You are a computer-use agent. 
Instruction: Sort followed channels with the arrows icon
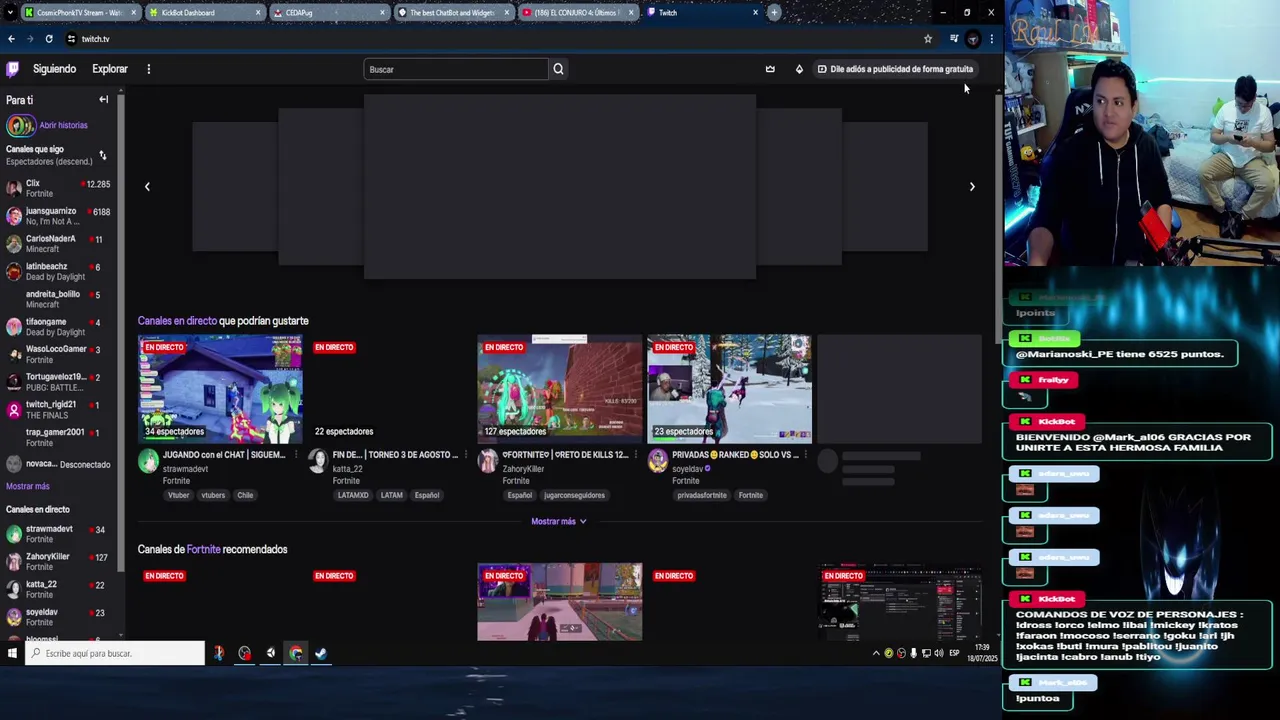click(x=102, y=155)
